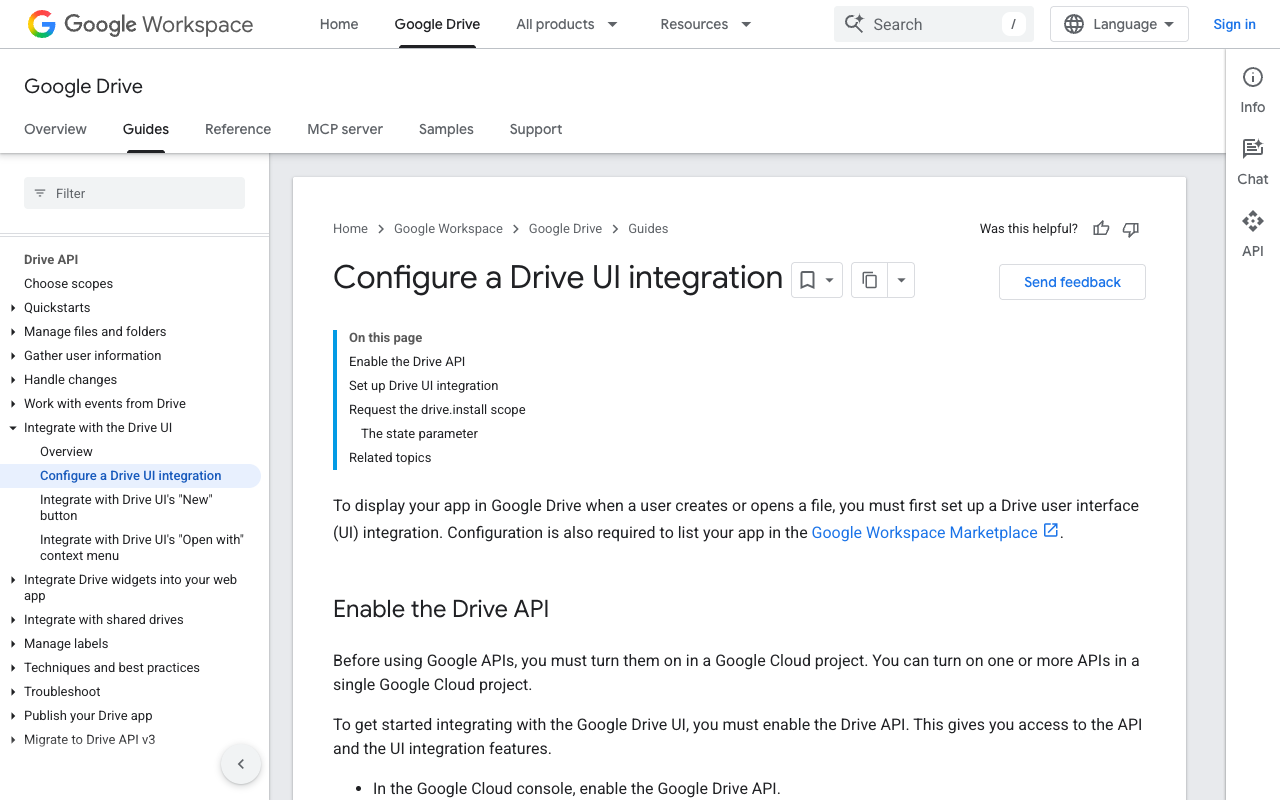1280x800 pixels.
Task: Select Google Drive in the top navigation
Action: [x=437, y=24]
